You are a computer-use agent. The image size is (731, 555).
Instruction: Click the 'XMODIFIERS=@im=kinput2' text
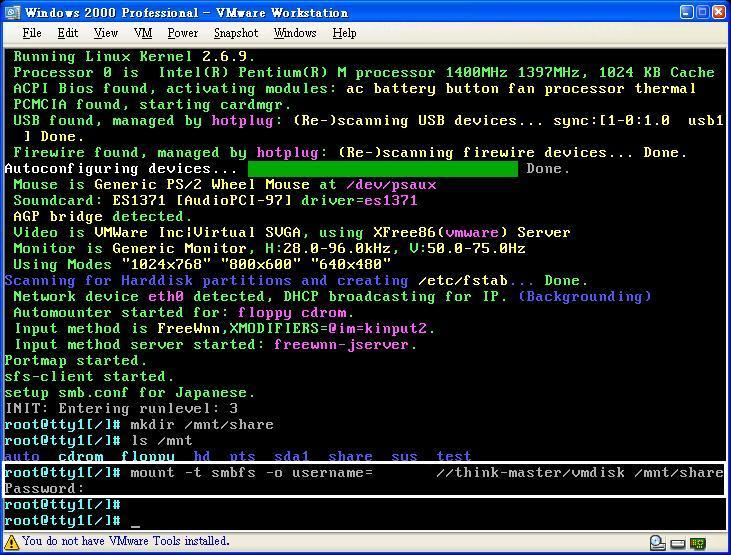point(328,329)
